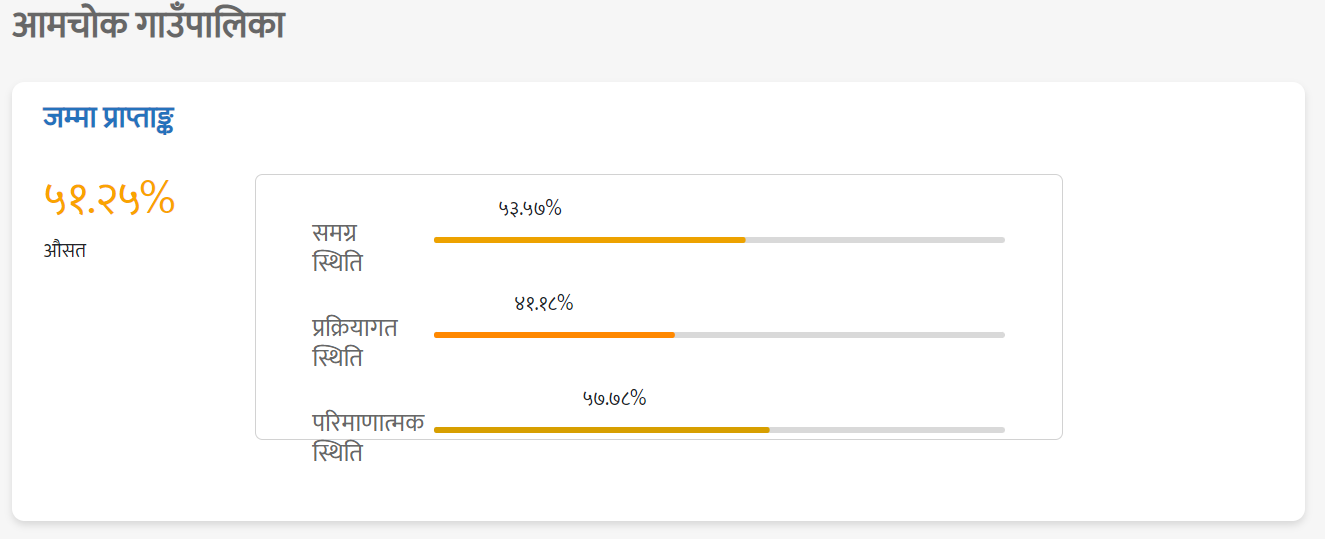
Task: Click the gray unfilled part of प्रक्रियागत स्थिति bar
Action: pyautogui.click(x=840, y=335)
